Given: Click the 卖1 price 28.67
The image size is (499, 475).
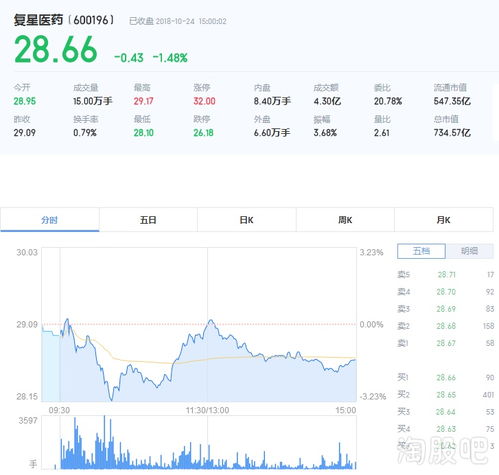Looking at the screenshot, I should point(446,343).
